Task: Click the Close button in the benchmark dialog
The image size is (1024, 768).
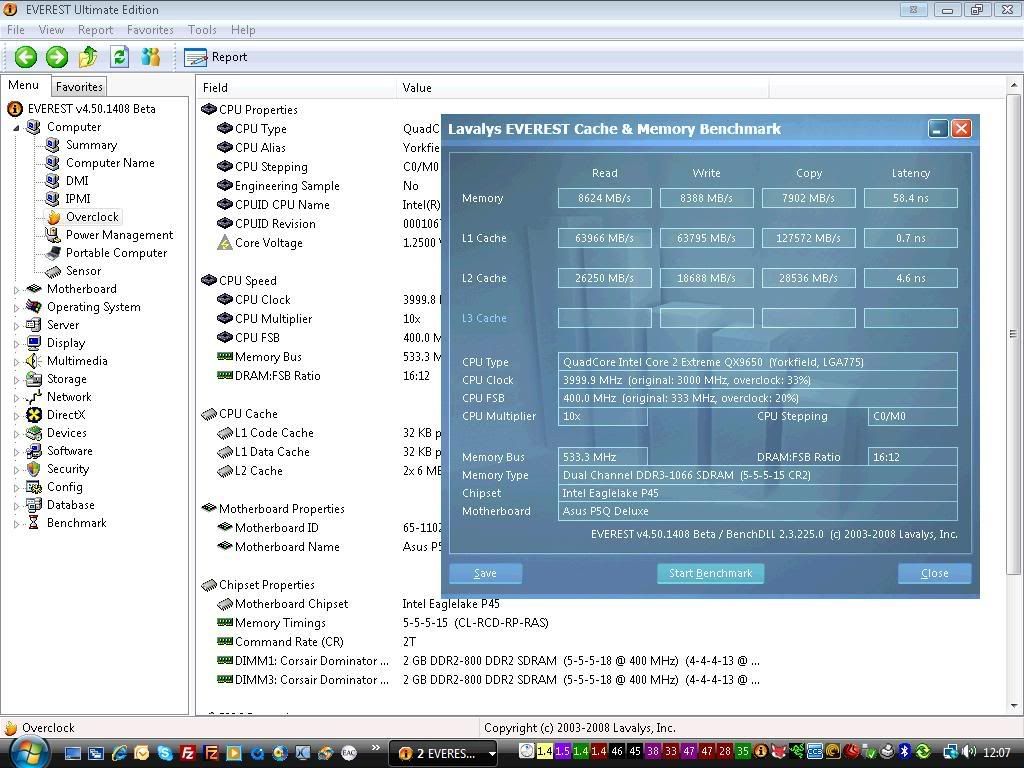Action: [x=935, y=573]
